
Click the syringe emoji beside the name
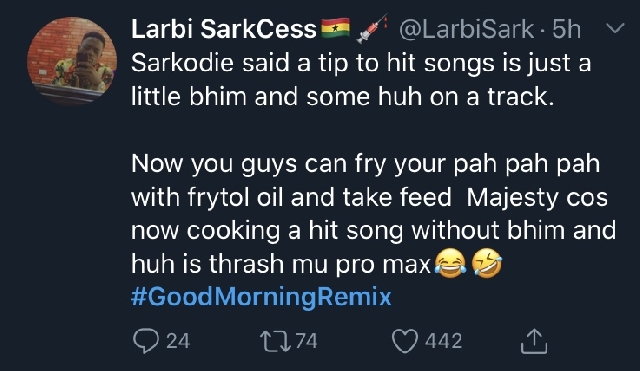tap(371, 29)
